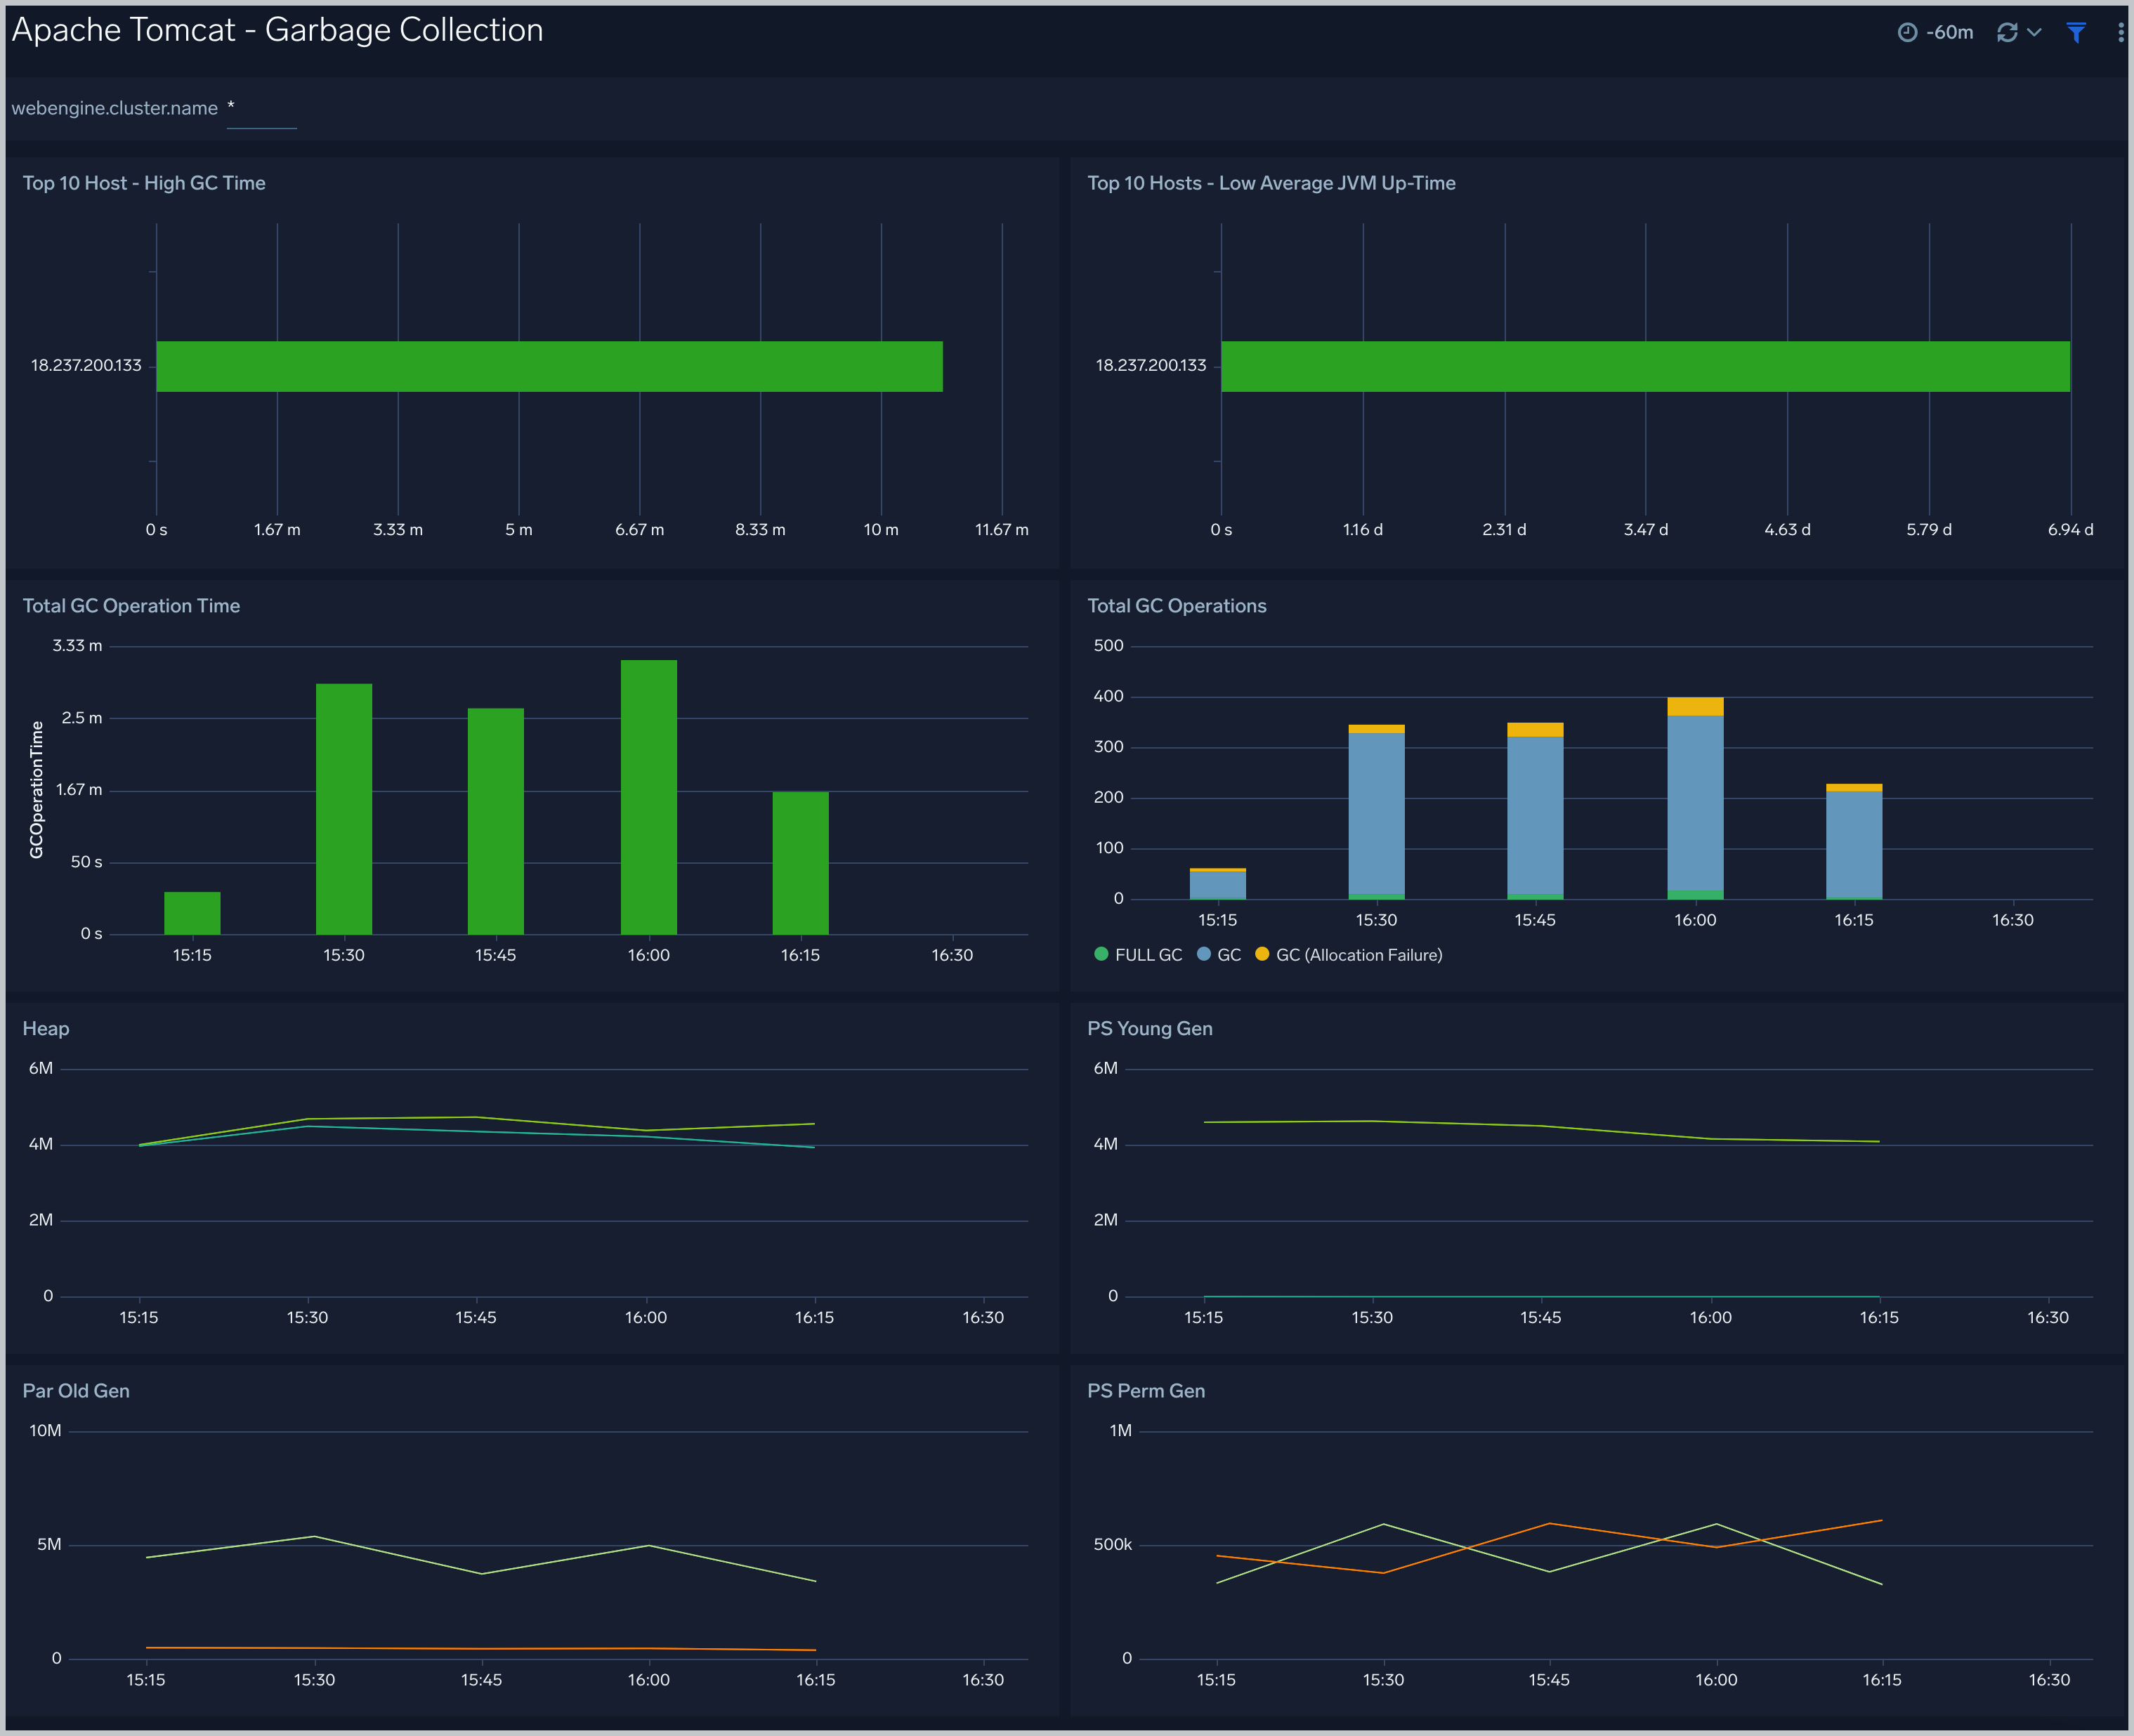Click host label 18.237.200.133 in JVM Up-Time panel
The height and width of the screenshot is (1736, 2134).
(1151, 365)
